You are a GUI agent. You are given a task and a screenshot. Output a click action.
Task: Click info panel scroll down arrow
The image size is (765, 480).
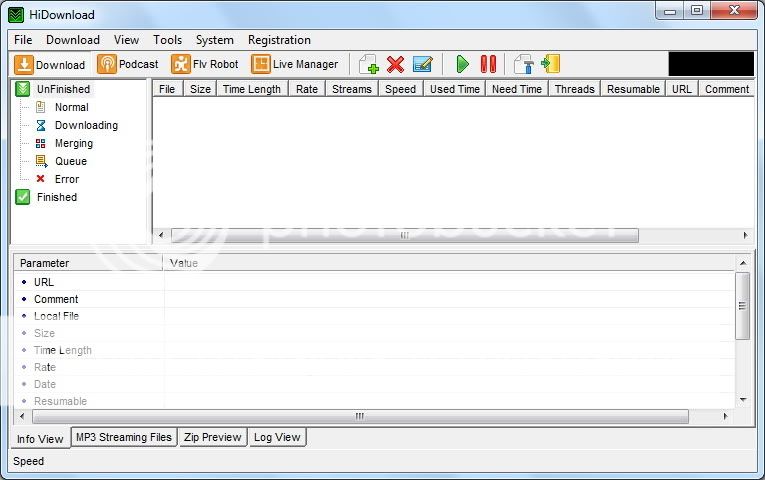[743, 400]
